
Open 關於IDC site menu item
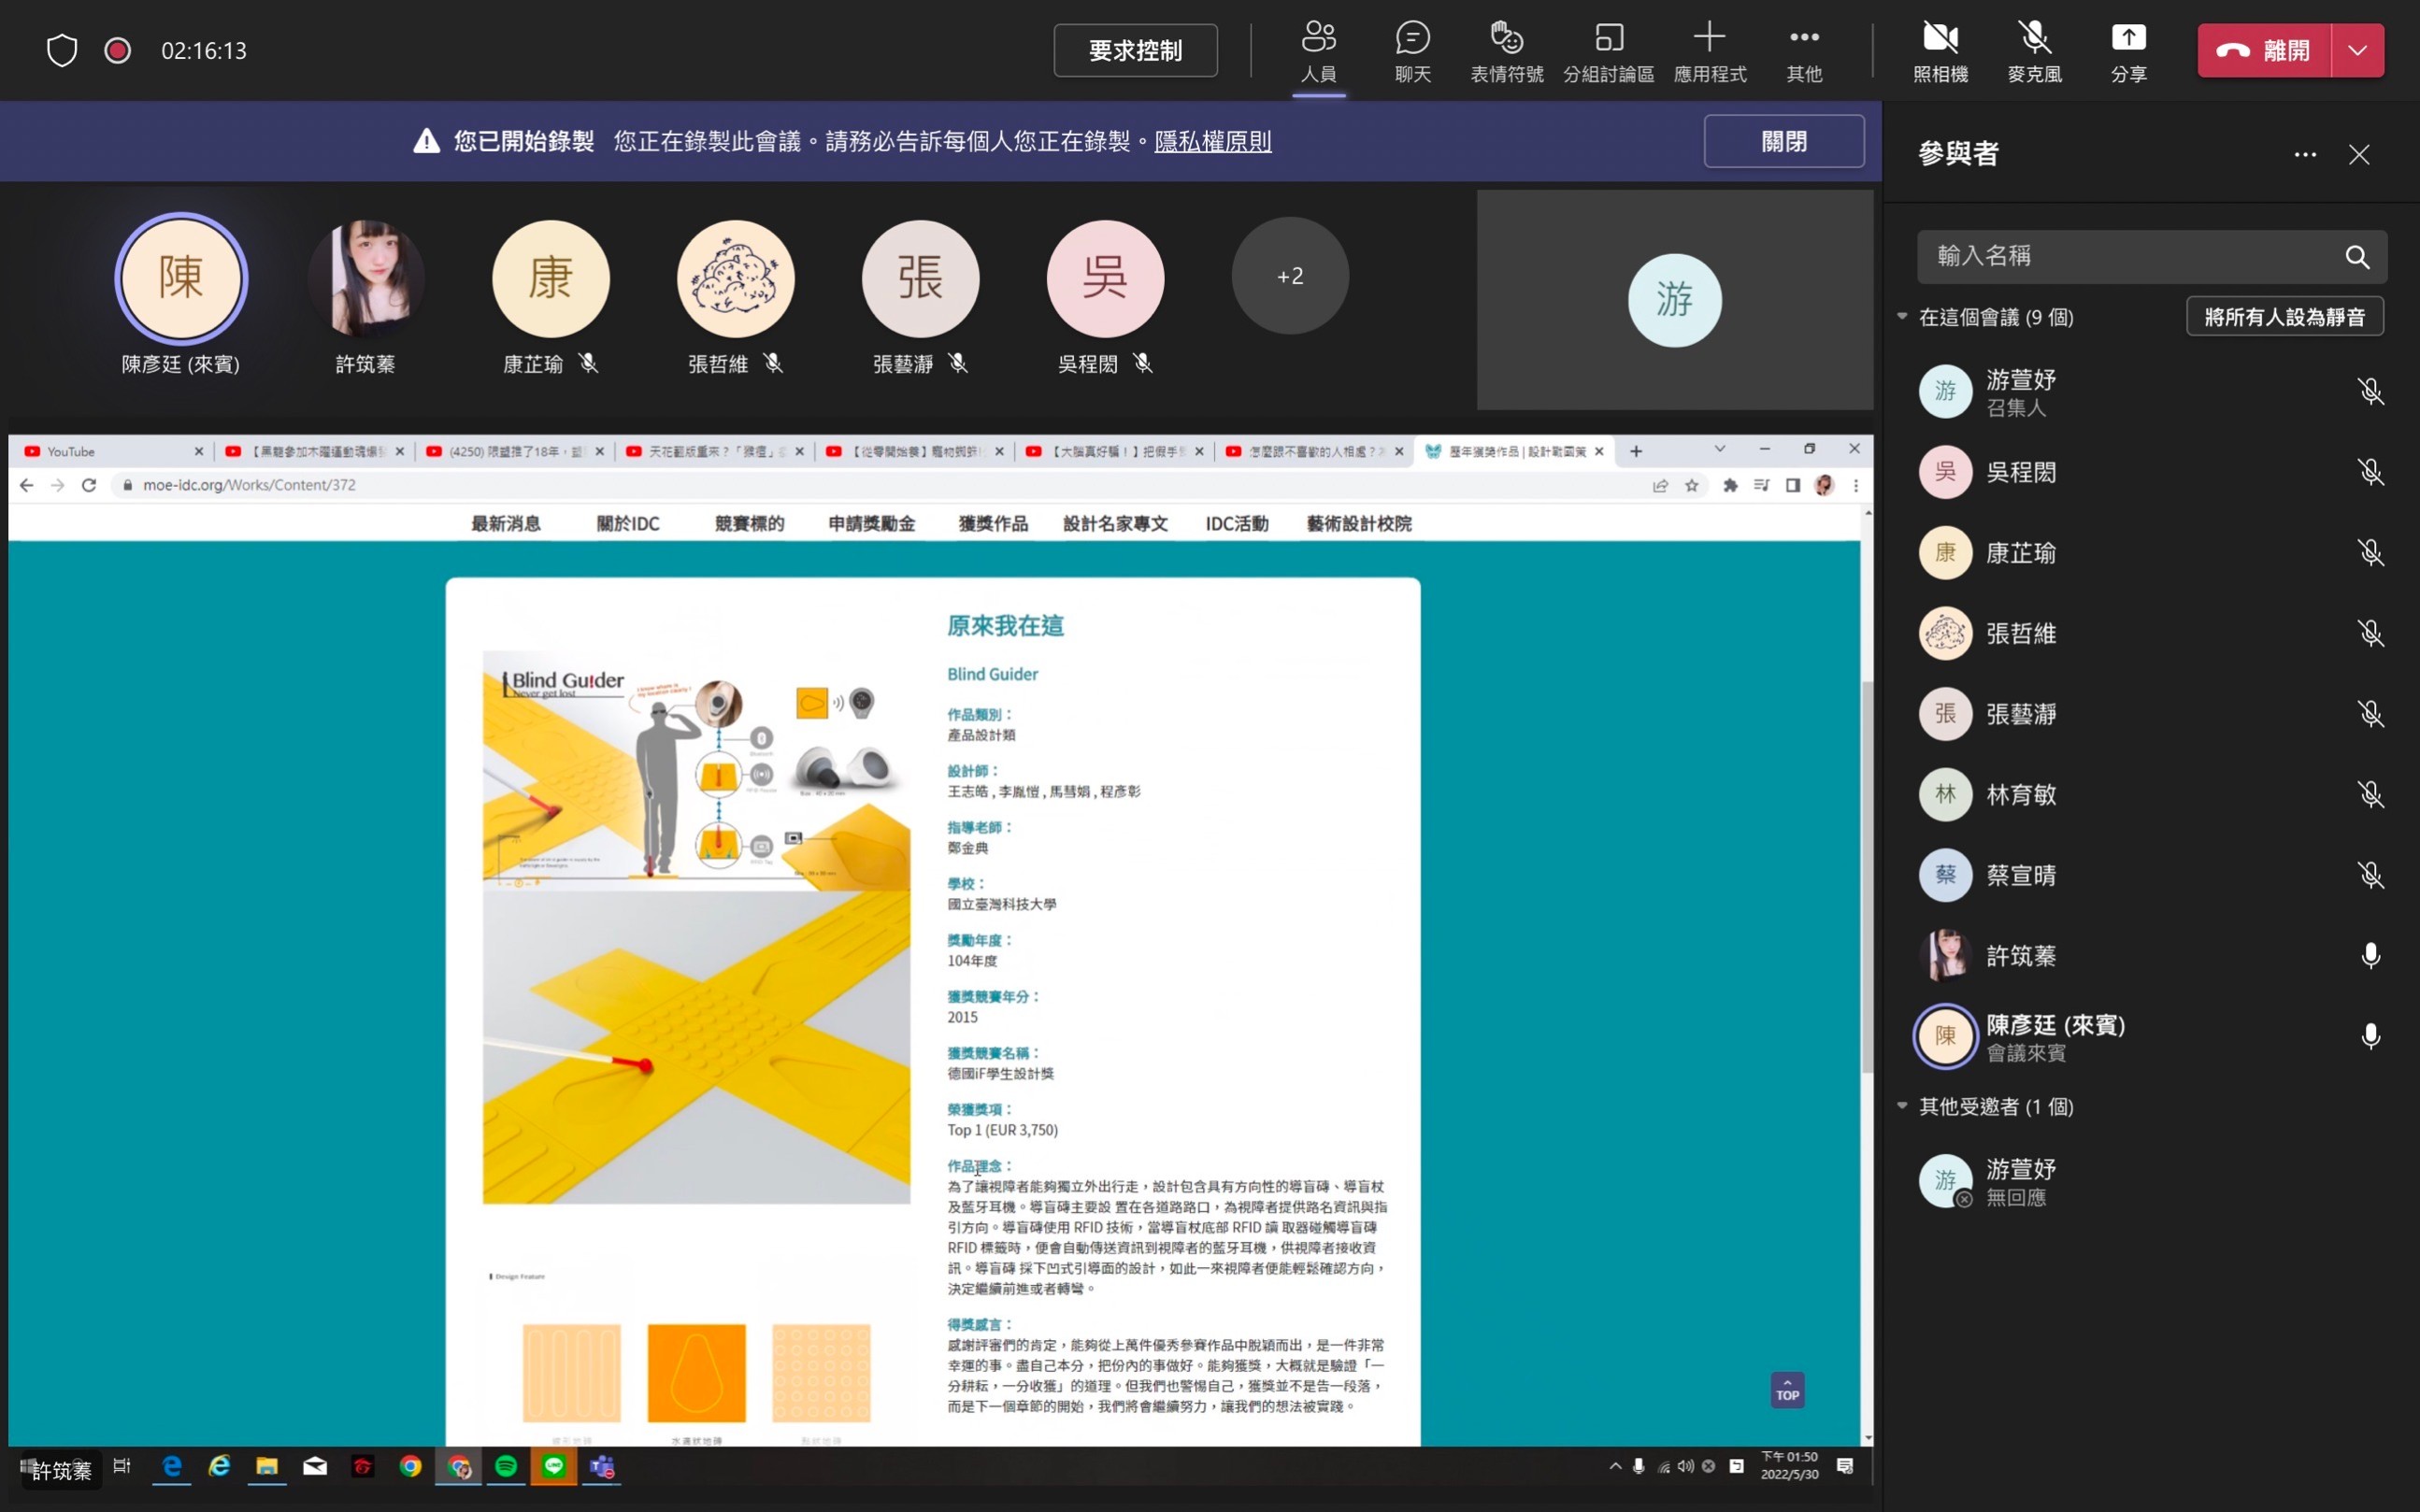click(628, 523)
